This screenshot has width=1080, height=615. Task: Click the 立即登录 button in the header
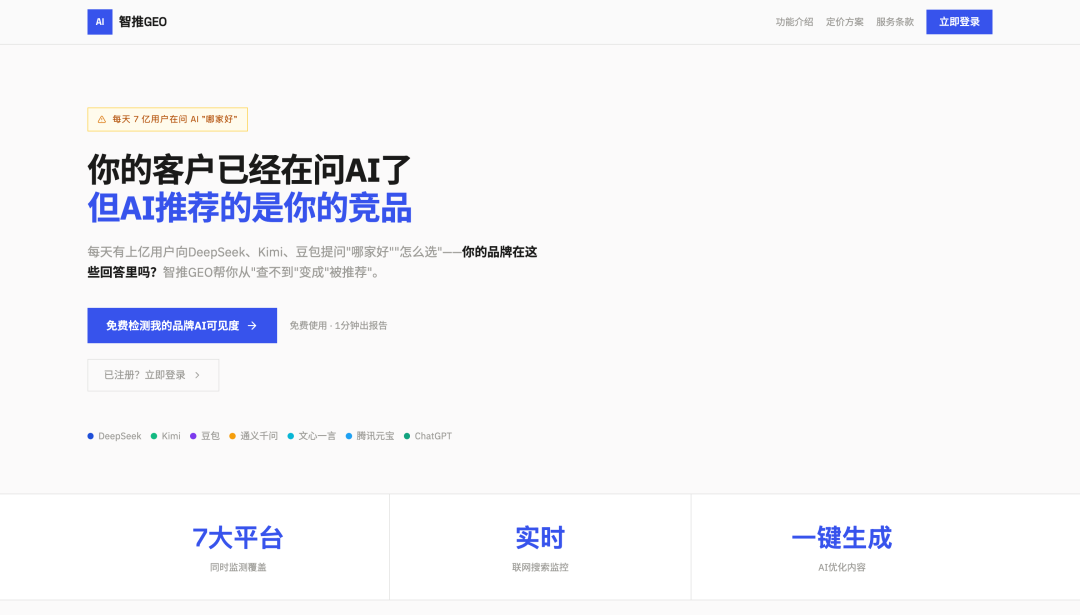(959, 22)
